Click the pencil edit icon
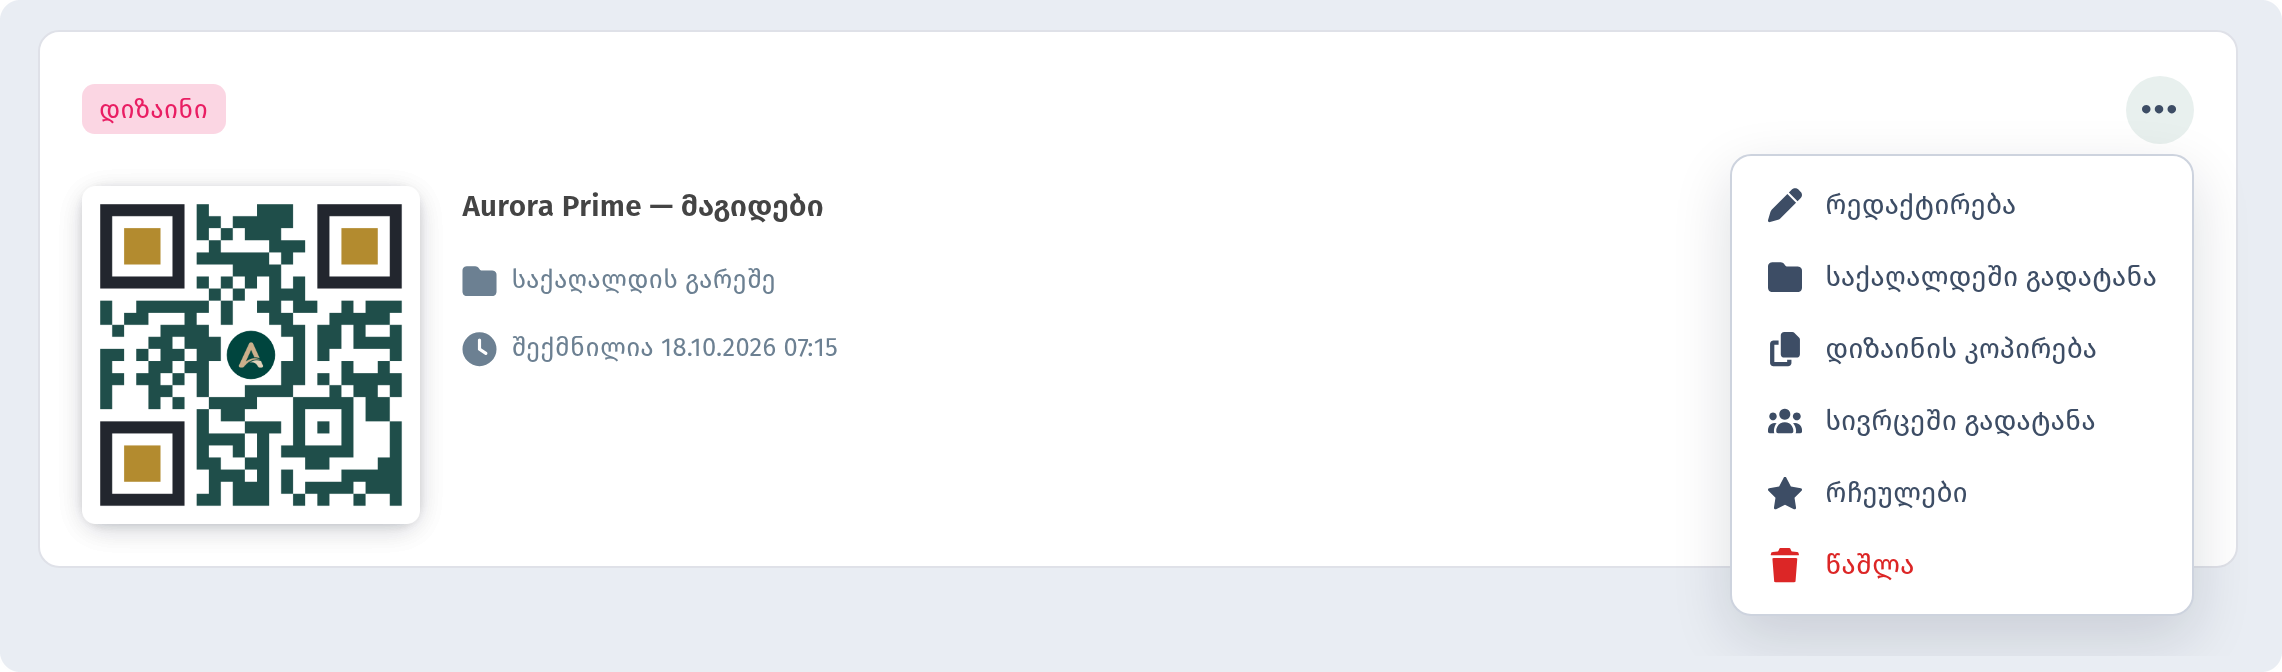Image resolution: width=2282 pixels, height=672 pixels. point(1784,205)
